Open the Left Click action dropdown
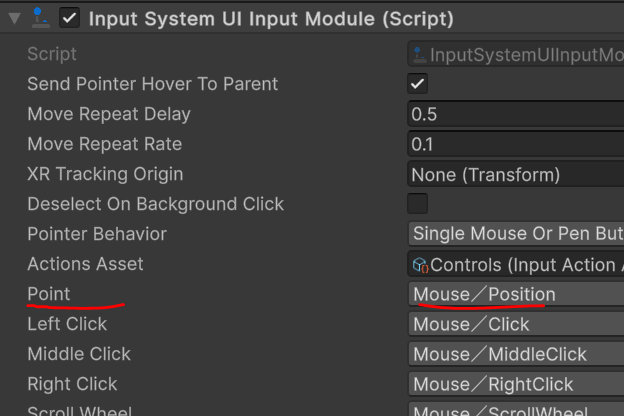 (x=516, y=324)
